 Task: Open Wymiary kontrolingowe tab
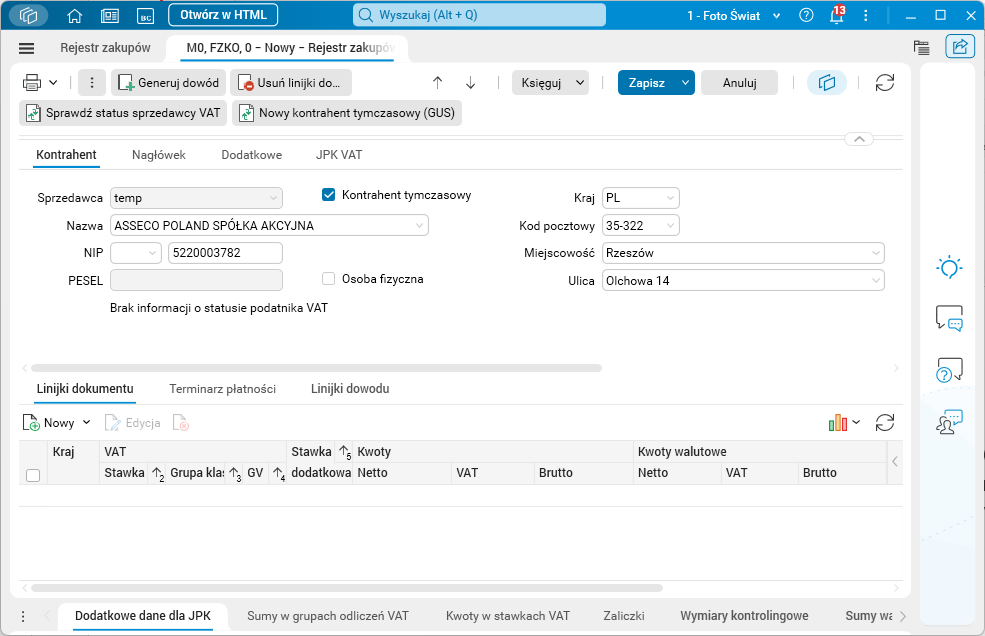click(744, 616)
